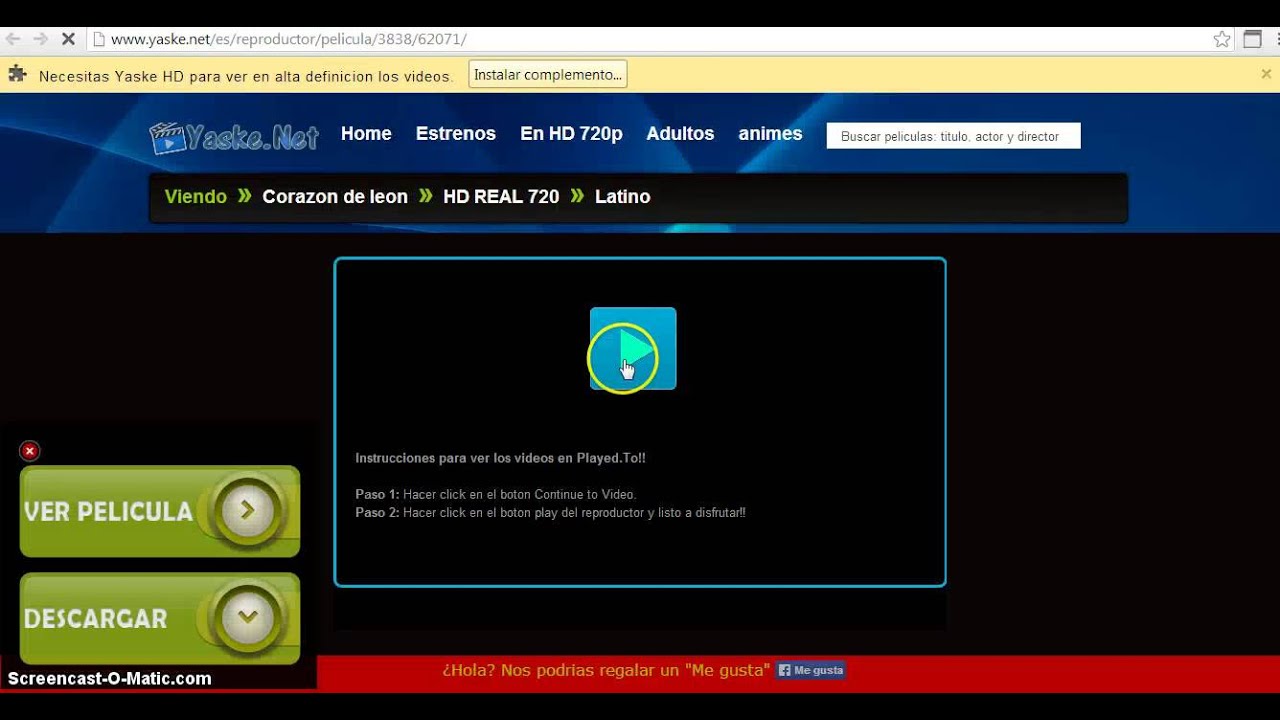1280x720 pixels.
Task: Click the Paso 2 instruction text
Action: point(551,512)
